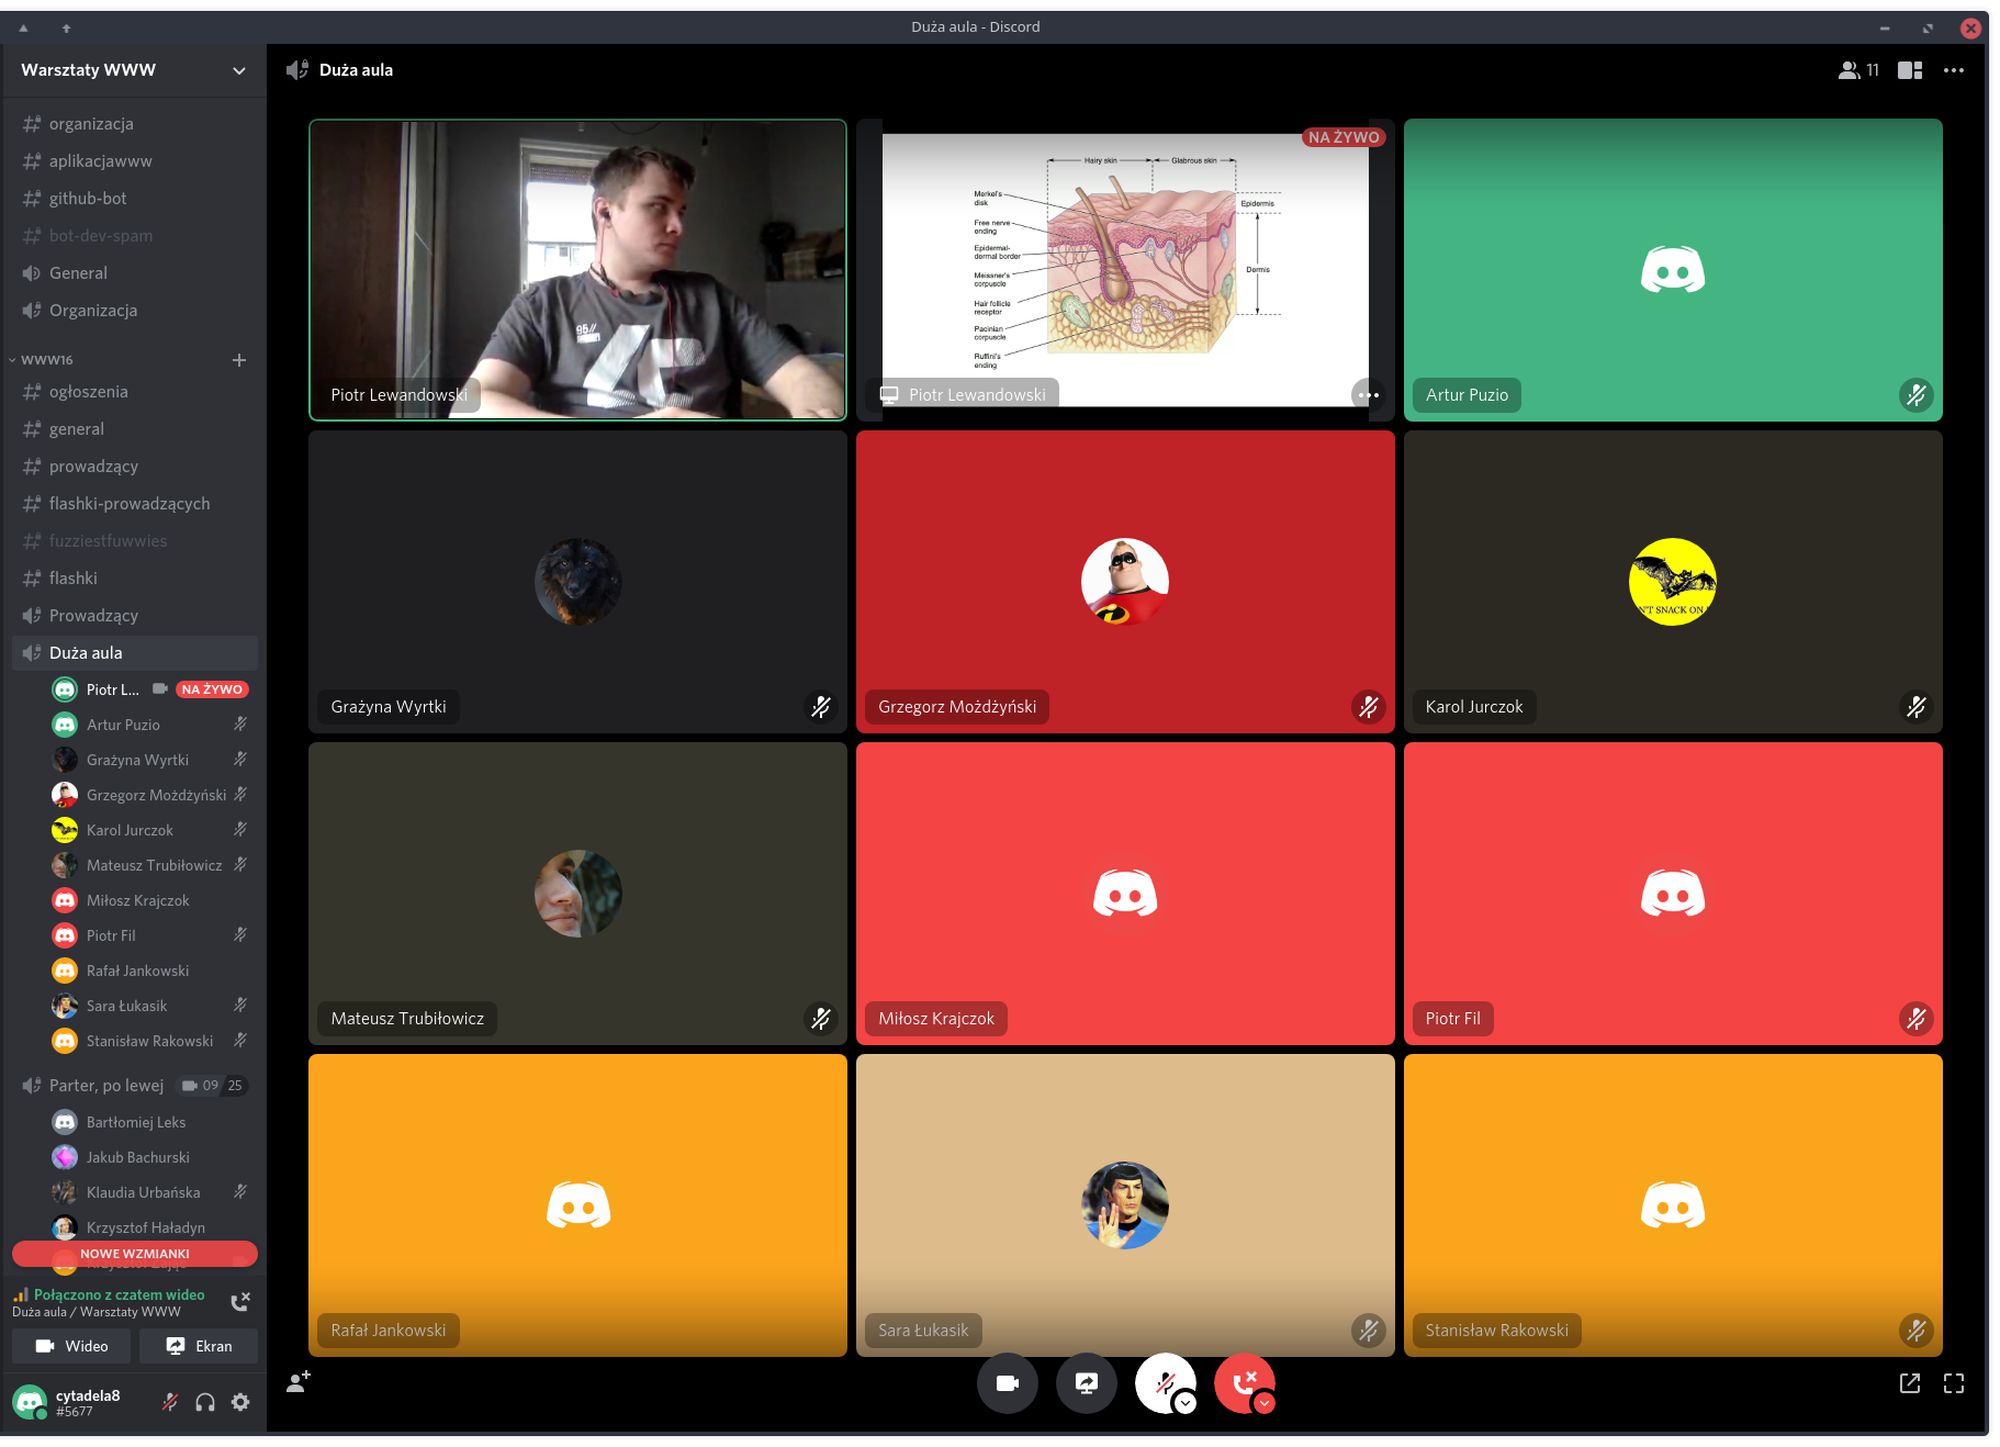
Task: Click Sara Łukasik's Spock avatar
Action: point(1125,1205)
